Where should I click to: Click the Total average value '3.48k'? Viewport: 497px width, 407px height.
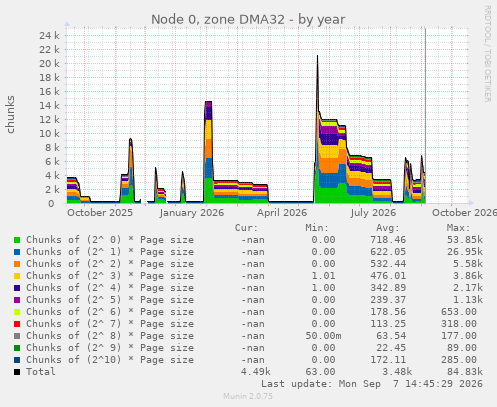tap(397, 372)
